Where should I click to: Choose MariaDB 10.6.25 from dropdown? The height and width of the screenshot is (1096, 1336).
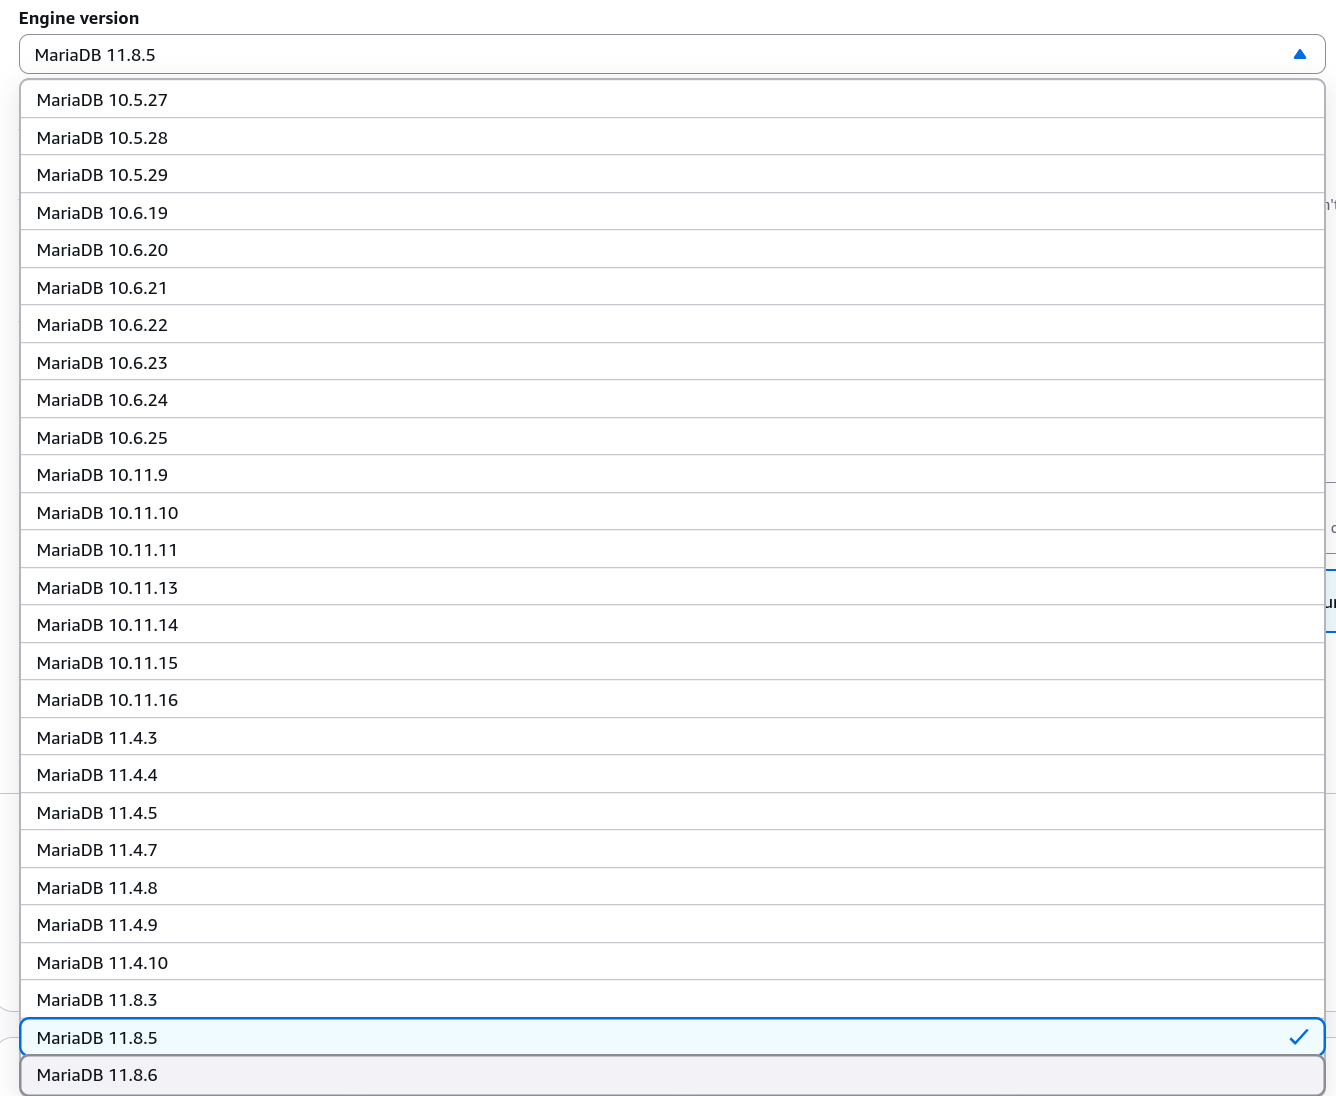click(x=102, y=438)
